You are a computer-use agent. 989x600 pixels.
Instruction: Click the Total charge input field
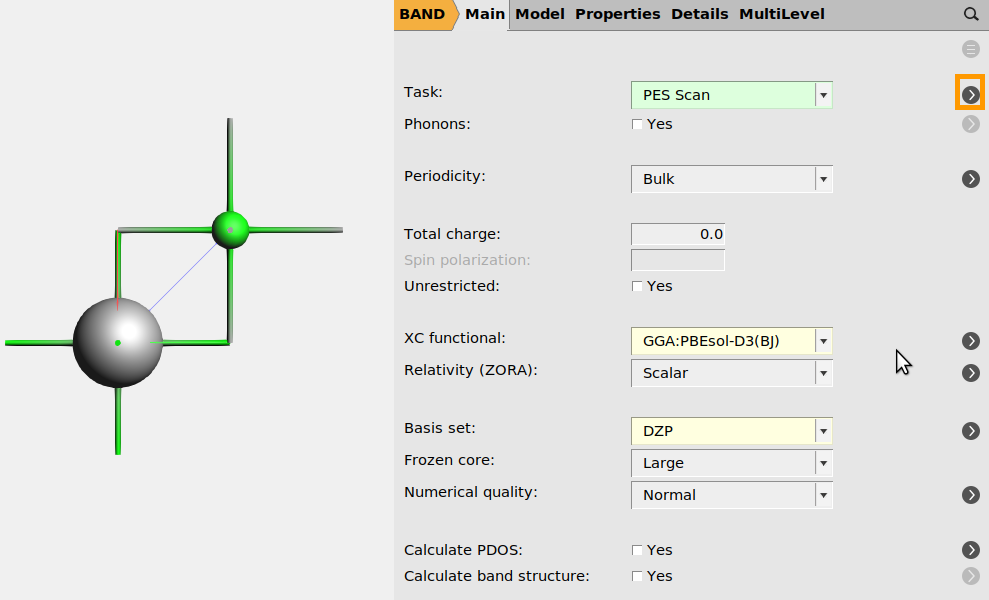677,234
